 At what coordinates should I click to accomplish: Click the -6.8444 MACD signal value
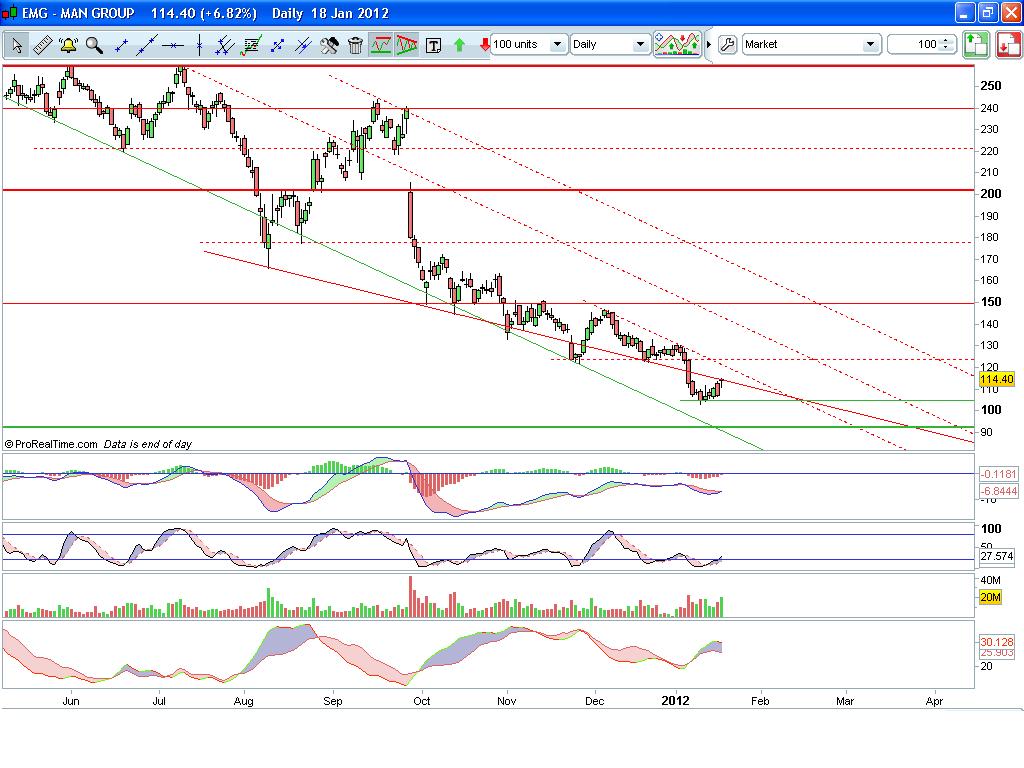click(x=999, y=491)
